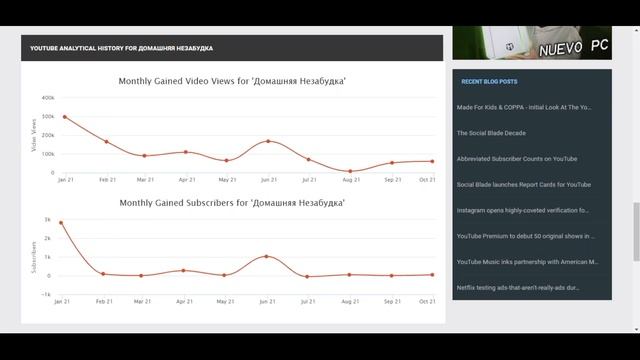Click Feb 21 data point on subscribers chart
This screenshot has width=640, height=360.
[103, 274]
